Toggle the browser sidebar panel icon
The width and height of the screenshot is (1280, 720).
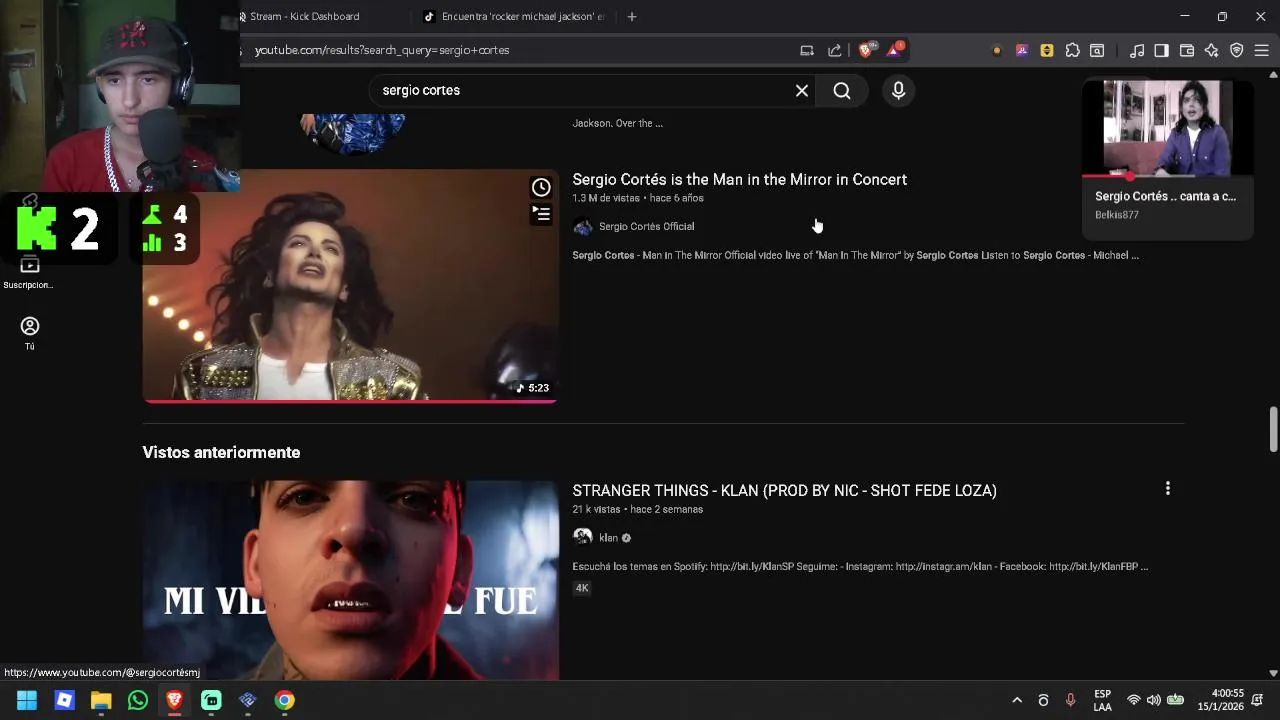click(x=1161, y=50)
